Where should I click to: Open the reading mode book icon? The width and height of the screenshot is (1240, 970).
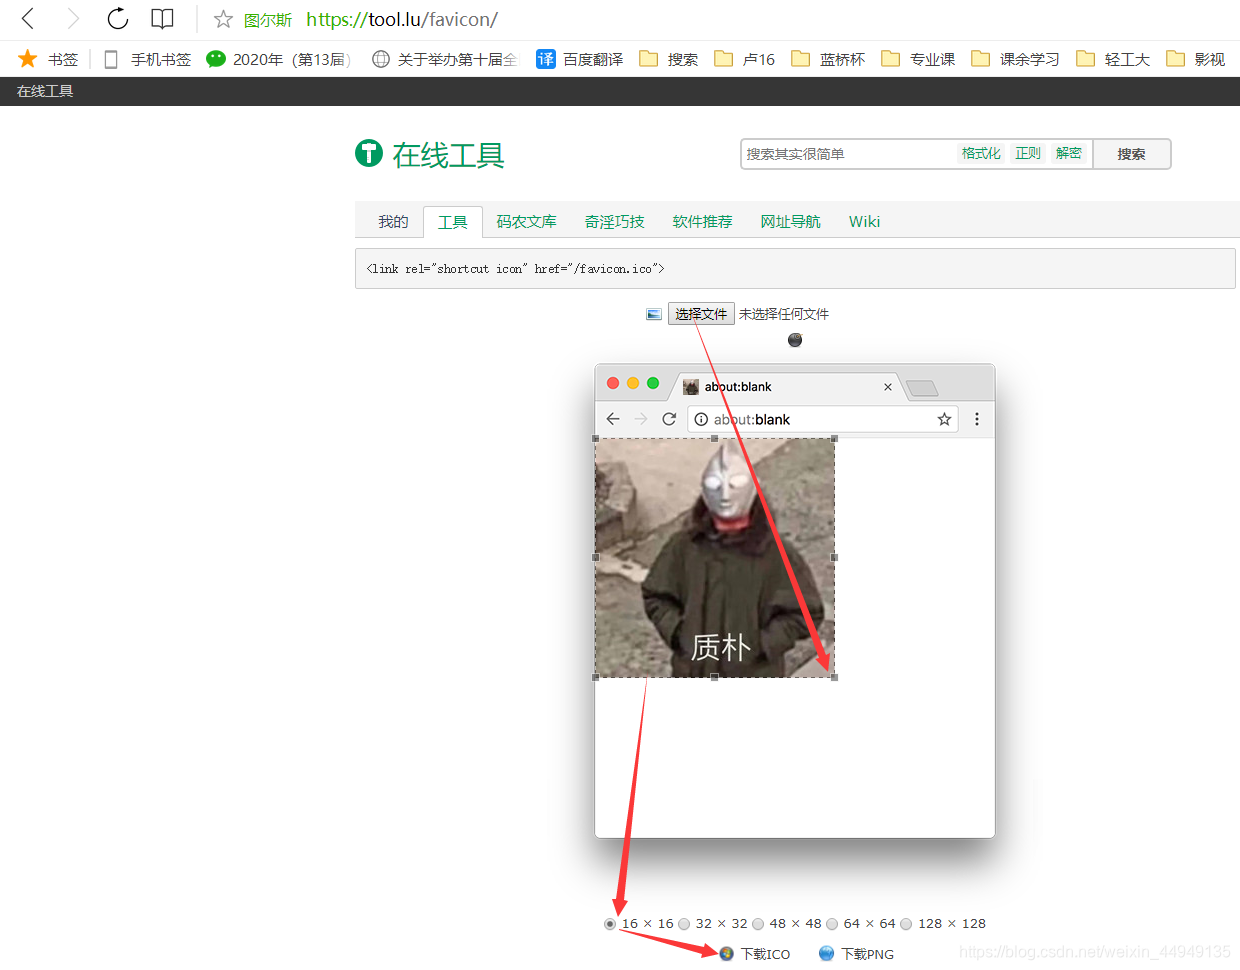tap(162, 19)
